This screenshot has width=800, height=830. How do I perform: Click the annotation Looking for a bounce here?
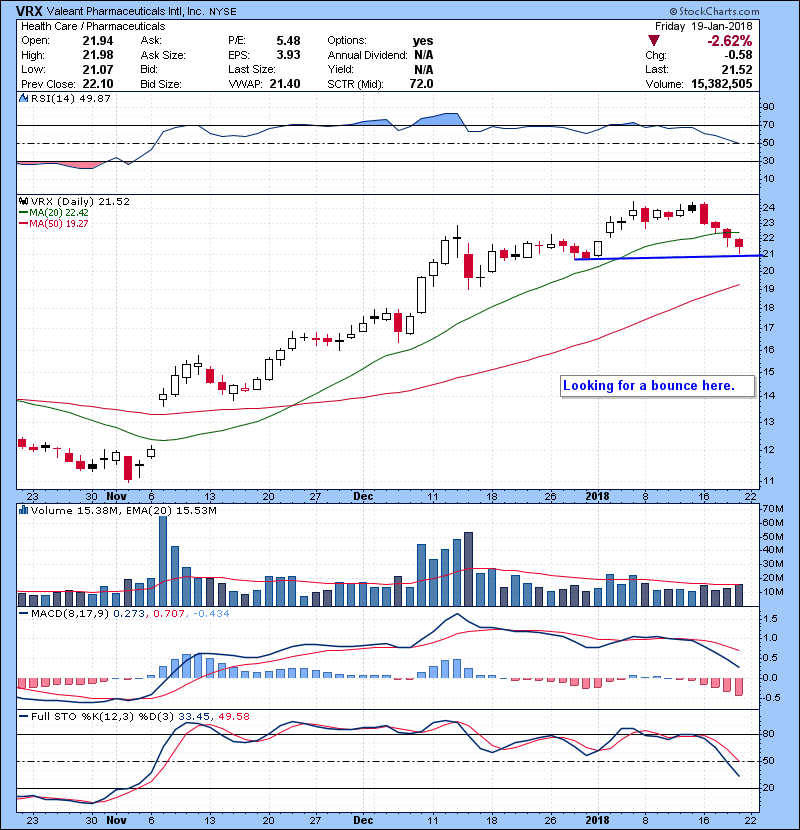[x=649, y=385]
